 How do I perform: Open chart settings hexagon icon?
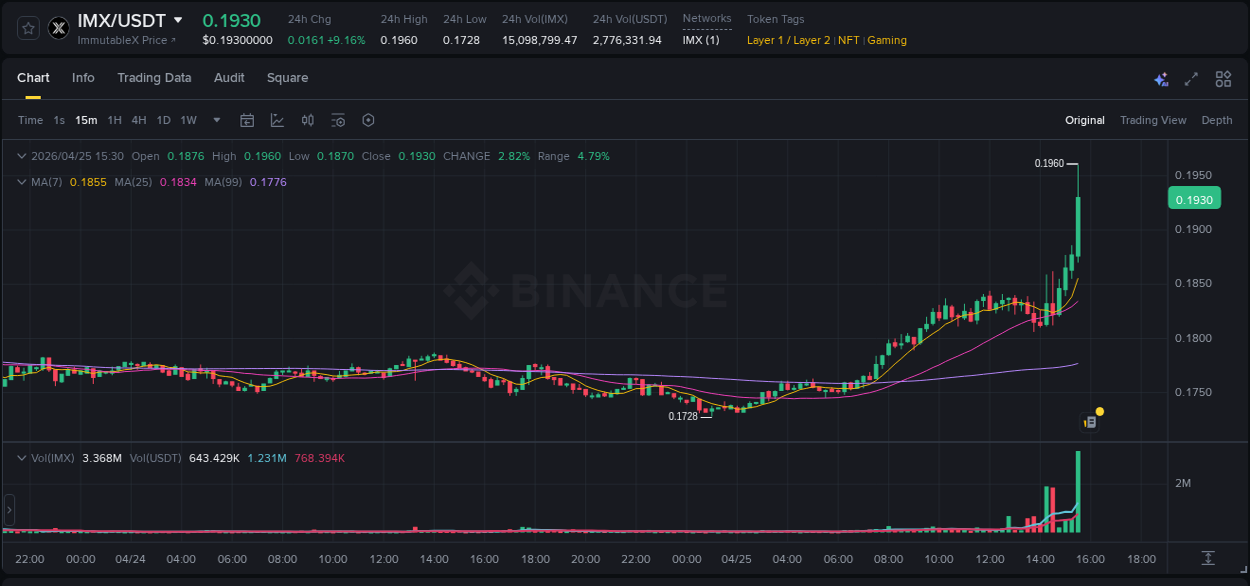tap(368, 119)
